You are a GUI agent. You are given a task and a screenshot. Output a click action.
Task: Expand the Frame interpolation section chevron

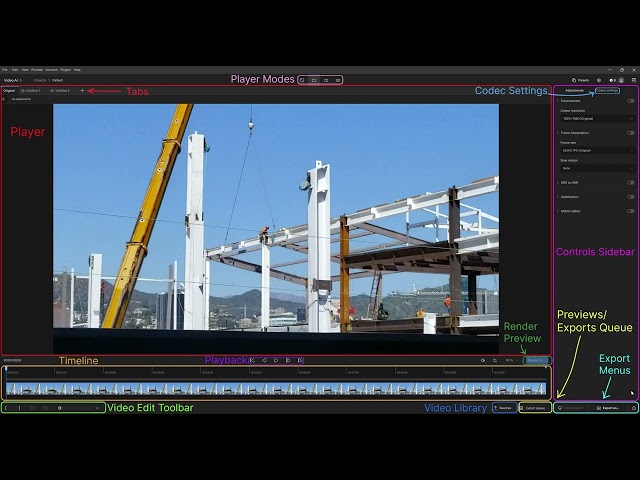pyautogui.click(x=558, y=133)
